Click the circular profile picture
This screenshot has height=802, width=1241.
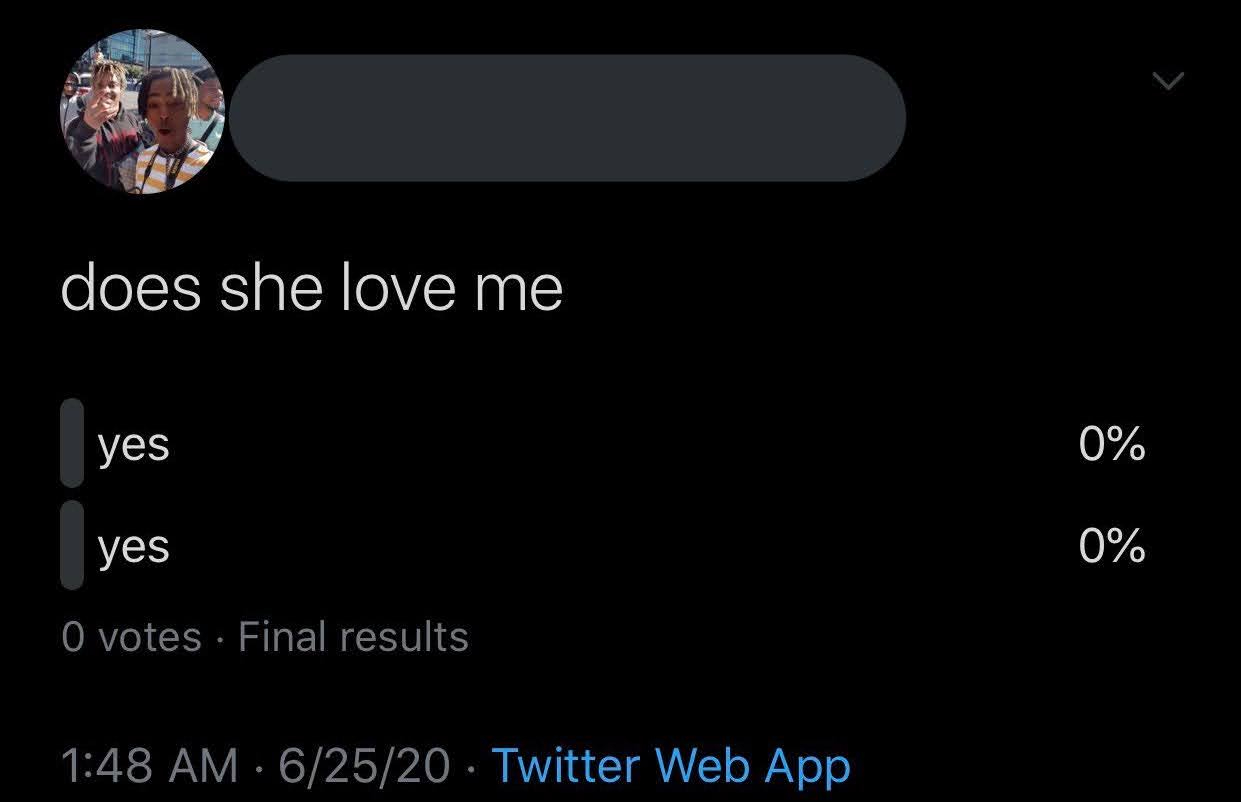tap(141, 110)
